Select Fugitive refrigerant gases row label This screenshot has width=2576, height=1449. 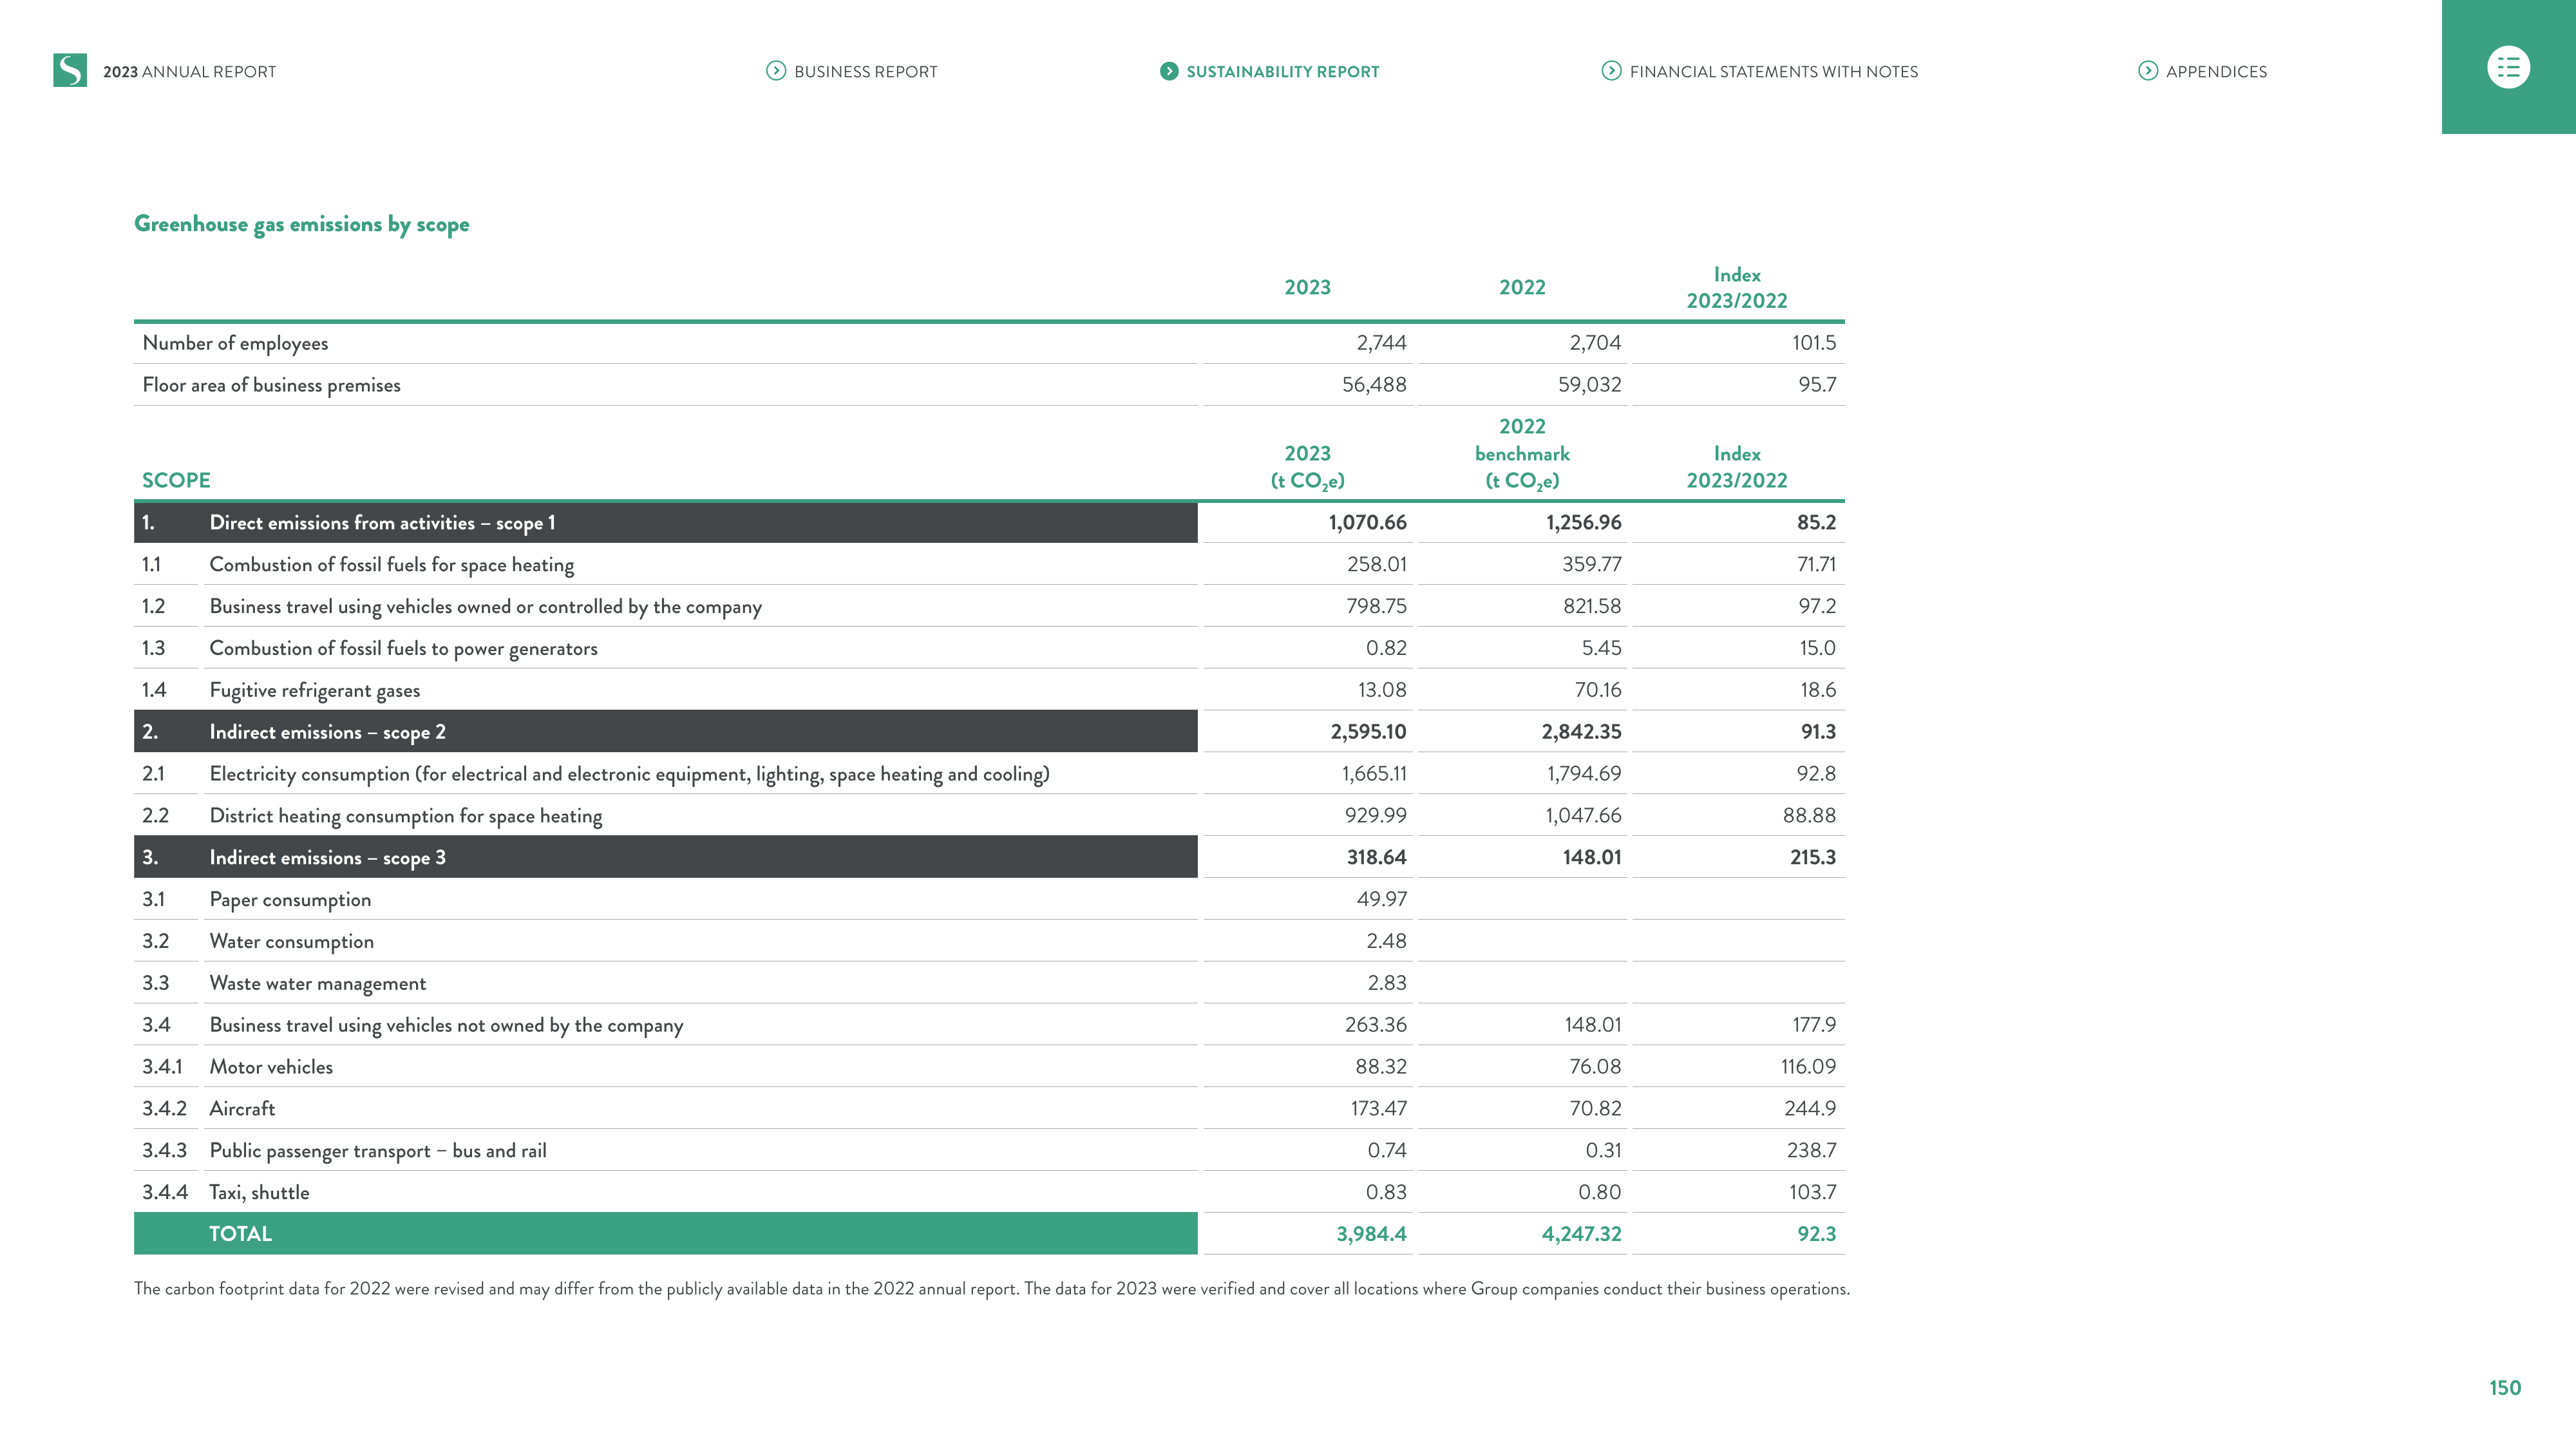pyautogui.click(x=314, y=691)
